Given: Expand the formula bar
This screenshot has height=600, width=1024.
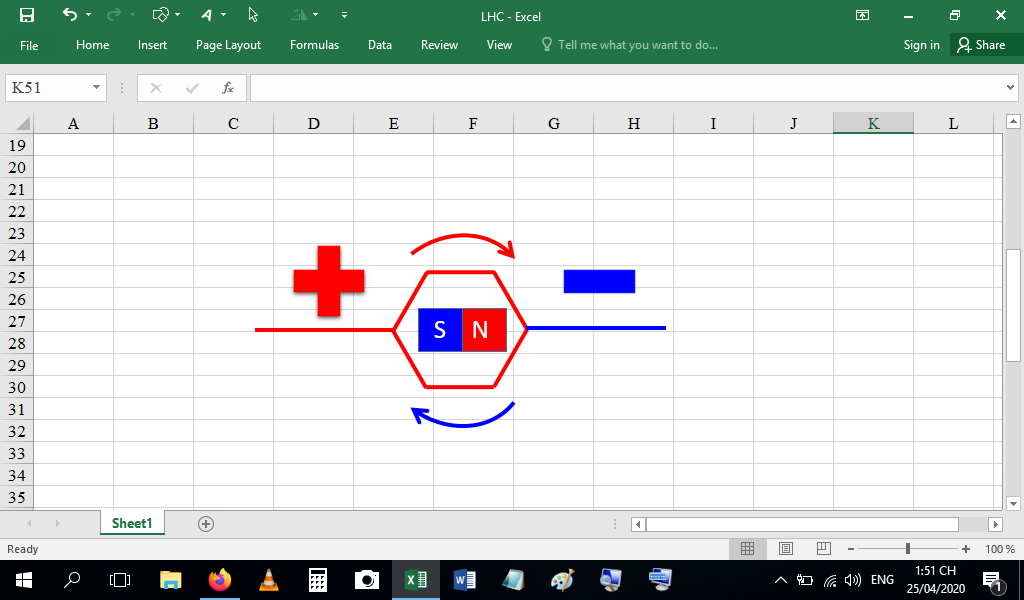Looking at the screenshot, I should [x=1010, y=88].
